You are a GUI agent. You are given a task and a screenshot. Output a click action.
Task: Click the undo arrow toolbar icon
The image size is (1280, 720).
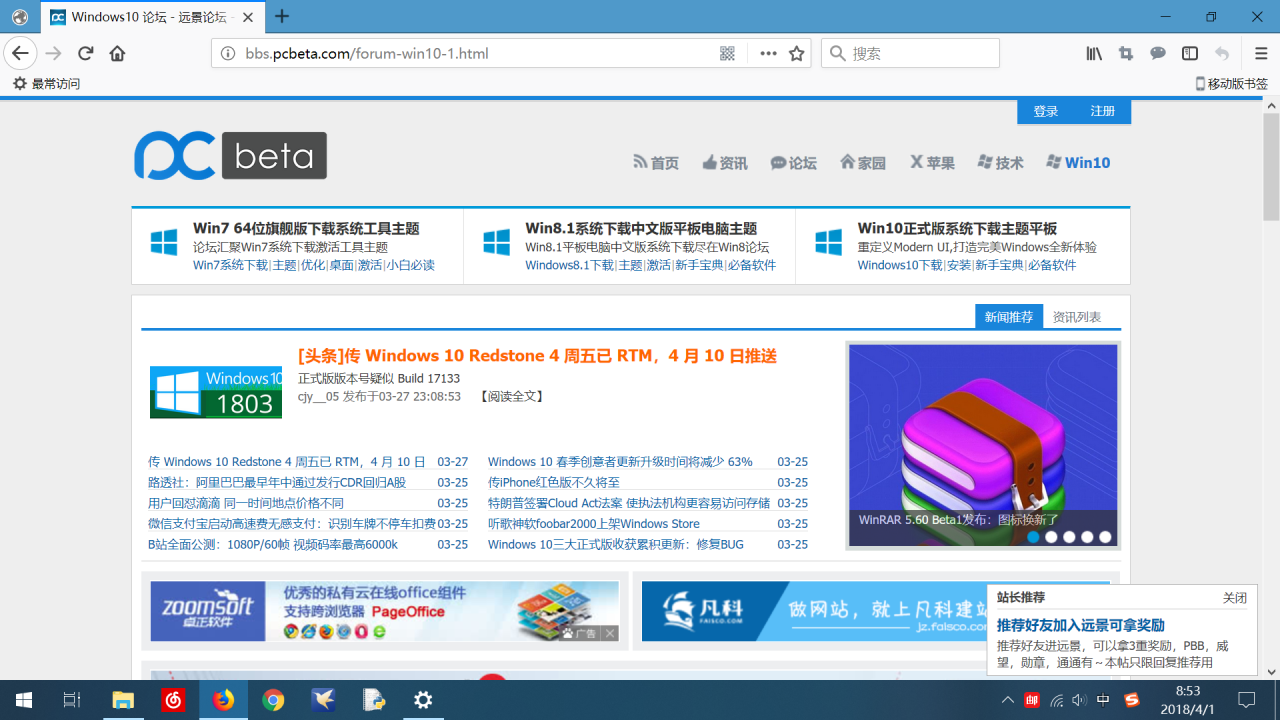tap(1222, 53)
